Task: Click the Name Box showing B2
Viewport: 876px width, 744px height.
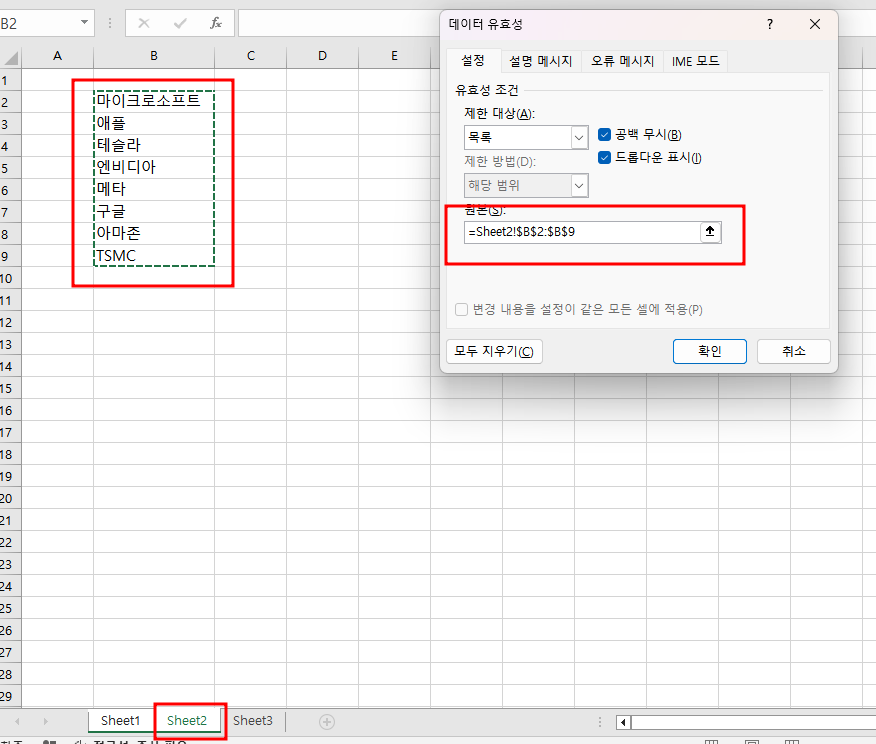Action: [38, 23]
